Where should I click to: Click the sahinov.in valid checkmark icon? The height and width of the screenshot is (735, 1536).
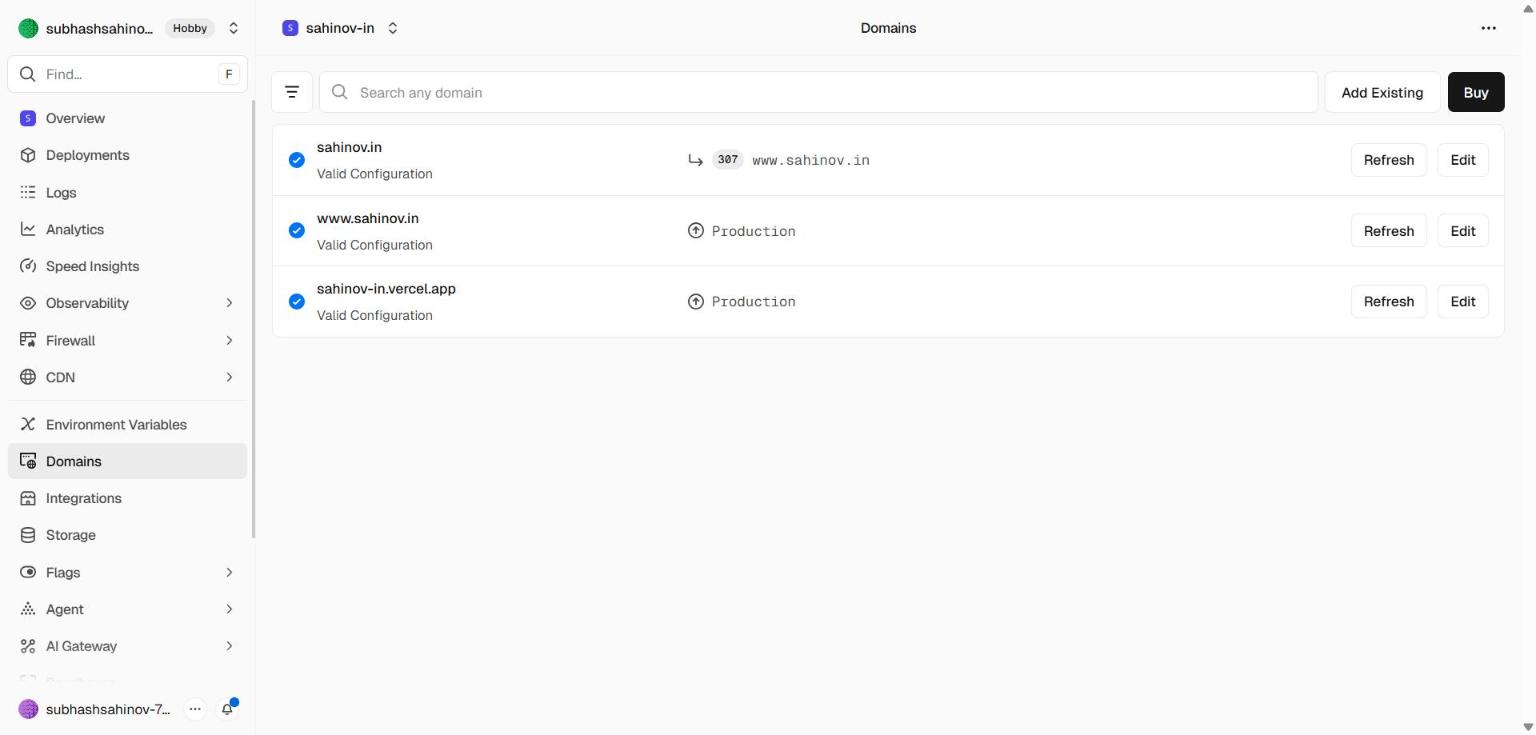pyautogui.click(x=297, y=160)
